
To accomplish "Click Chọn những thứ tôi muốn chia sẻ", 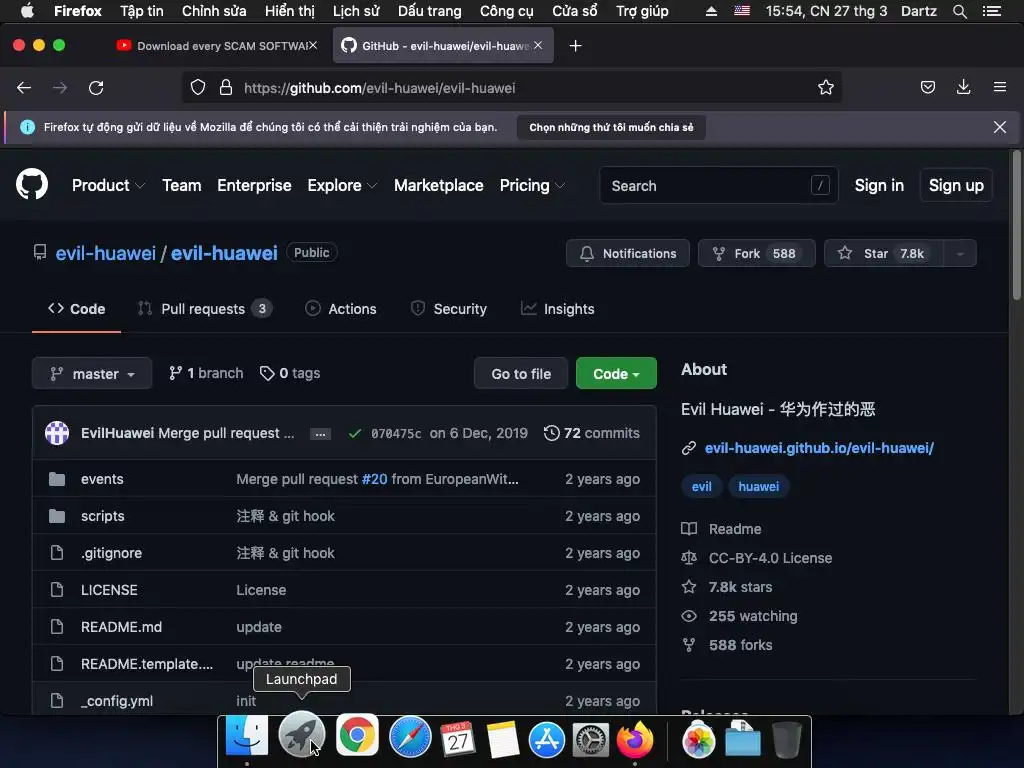I will pyautogui.click(x=611, y=127).
